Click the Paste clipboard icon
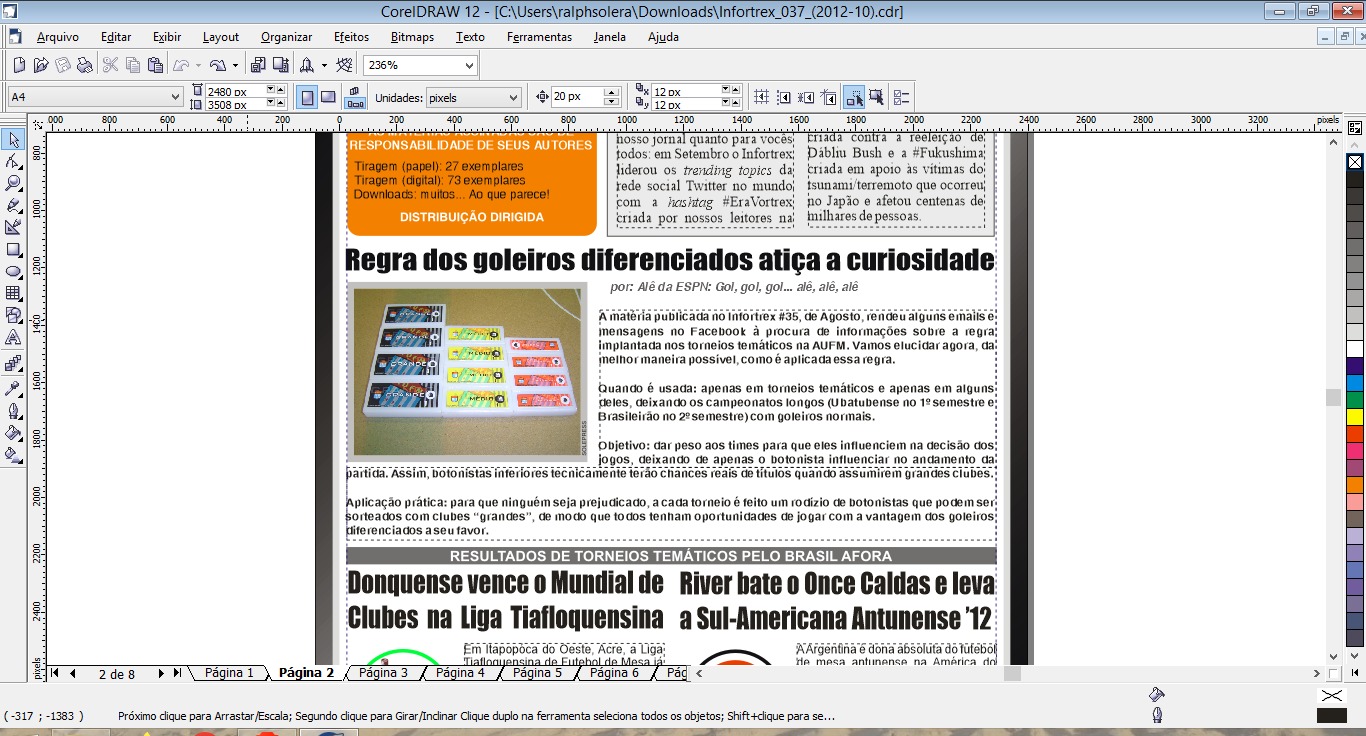Screen dimensions: 1366x736 coord(155,65)
